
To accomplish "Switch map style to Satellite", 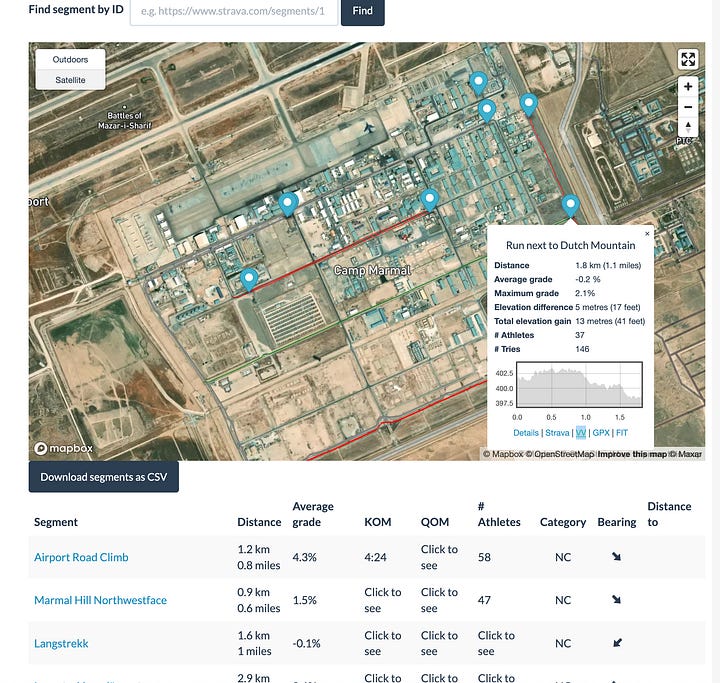I will 70,80.
